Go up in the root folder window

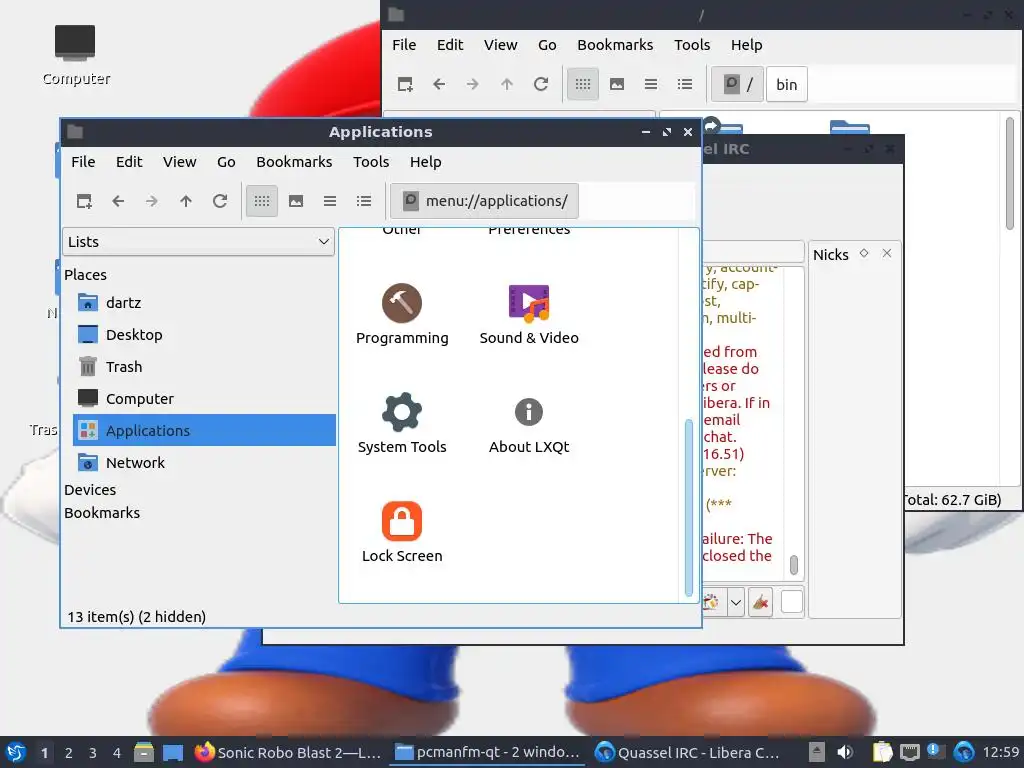pos(507,84)
